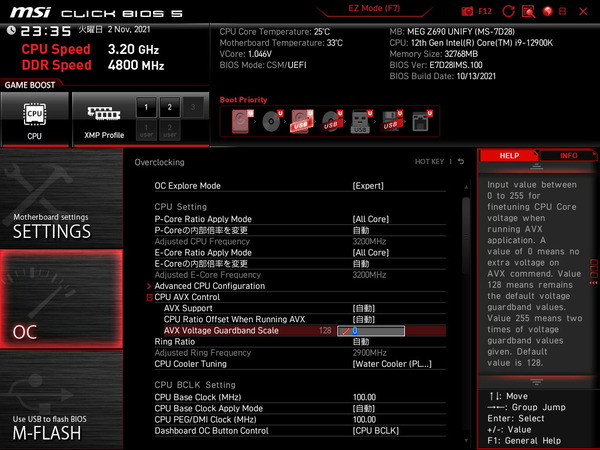This screenshot has height=450, width=600.
Task: Select Adjusted CPU Frequency row
Action: pyautogui.click(x=300, y=241)
